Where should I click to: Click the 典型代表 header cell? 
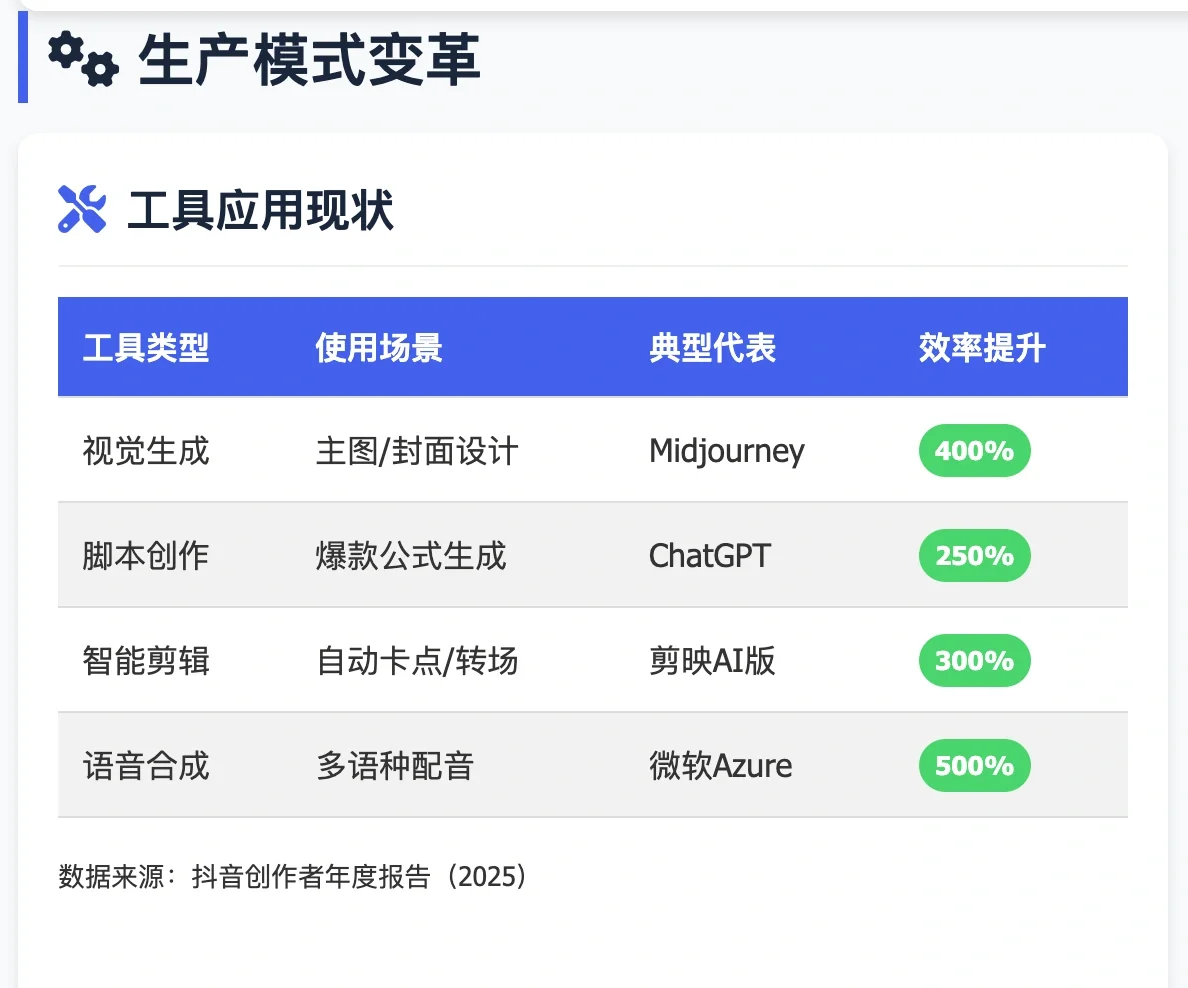[712, 347]
